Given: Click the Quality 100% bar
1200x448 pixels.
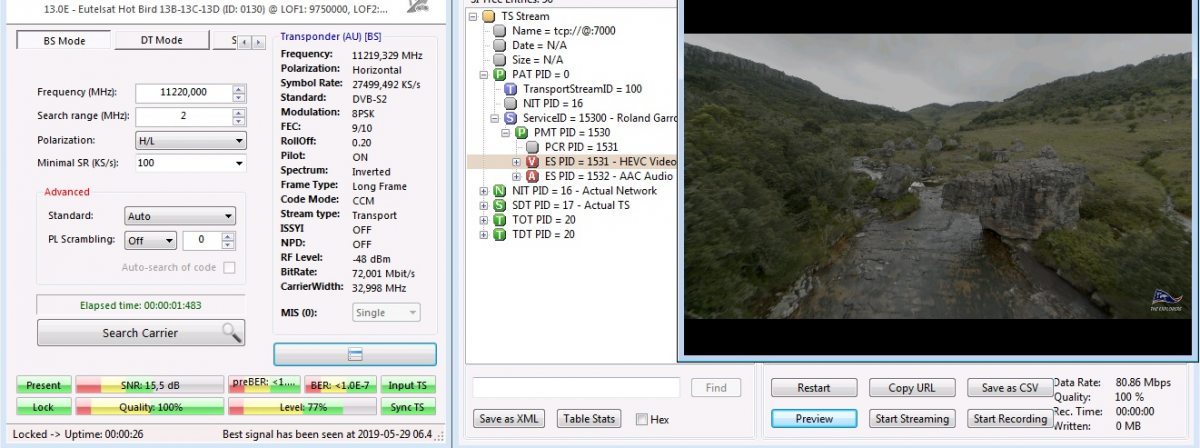Looking at the screenshot, I should (149, 407).
